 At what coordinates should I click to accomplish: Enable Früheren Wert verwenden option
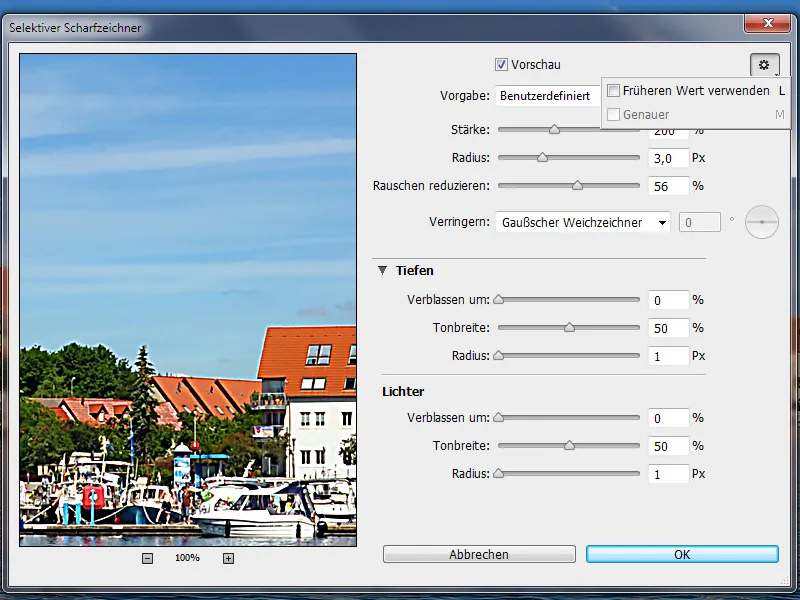tap(613, 91)
